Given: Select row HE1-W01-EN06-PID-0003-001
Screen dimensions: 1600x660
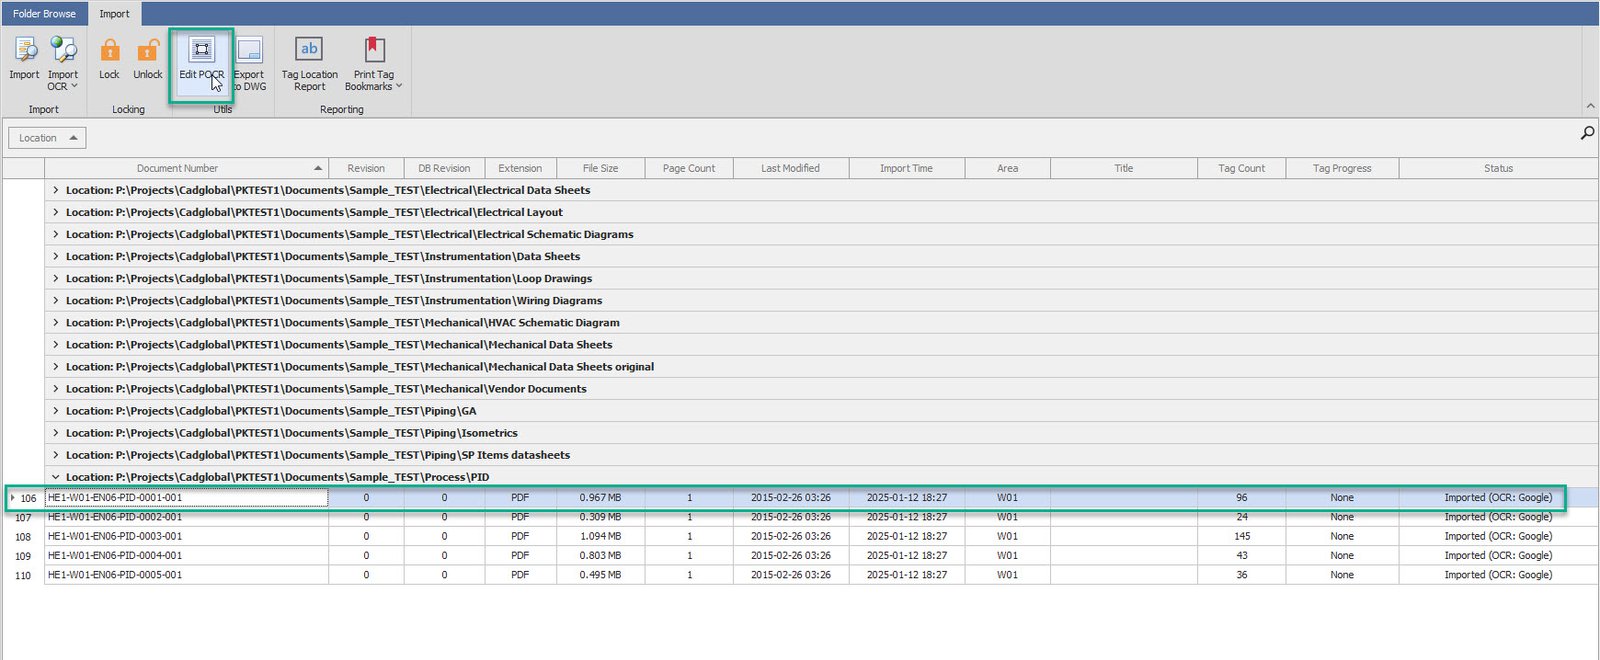Looking at the screenshot, I should 115,536.
